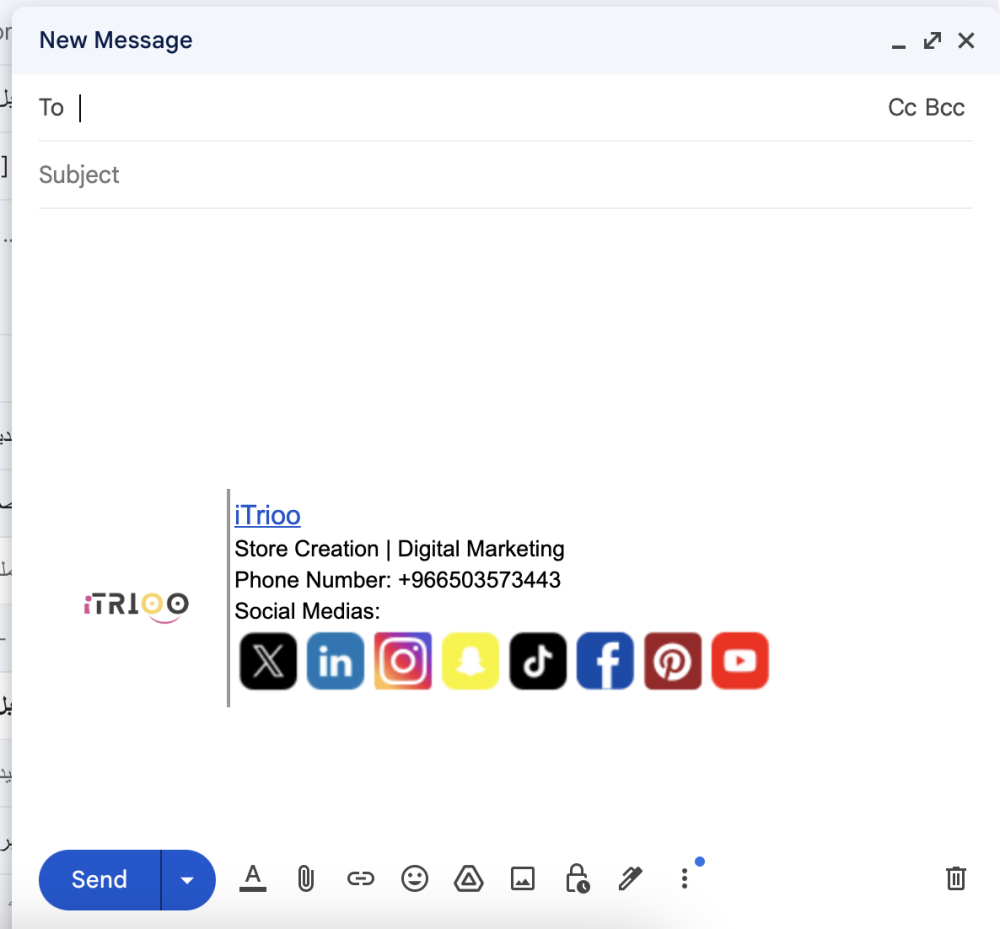Open the TikTok social icon
Image resolution: width=1000 pixels, height=929 pixels.
[538, 661]
